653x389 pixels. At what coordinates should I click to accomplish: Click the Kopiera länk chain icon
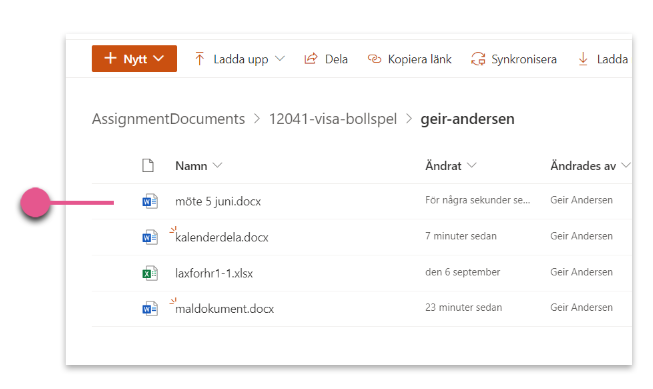374,59
